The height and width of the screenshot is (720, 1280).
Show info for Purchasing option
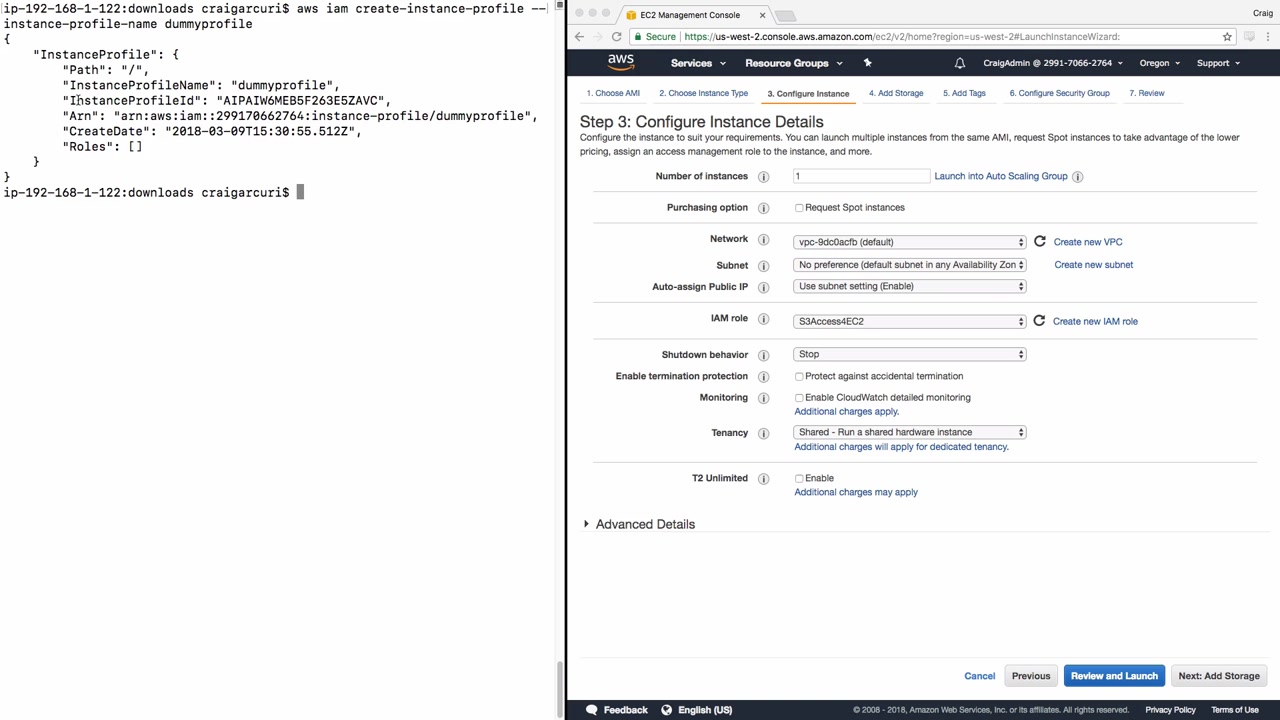tap(763, 208)
